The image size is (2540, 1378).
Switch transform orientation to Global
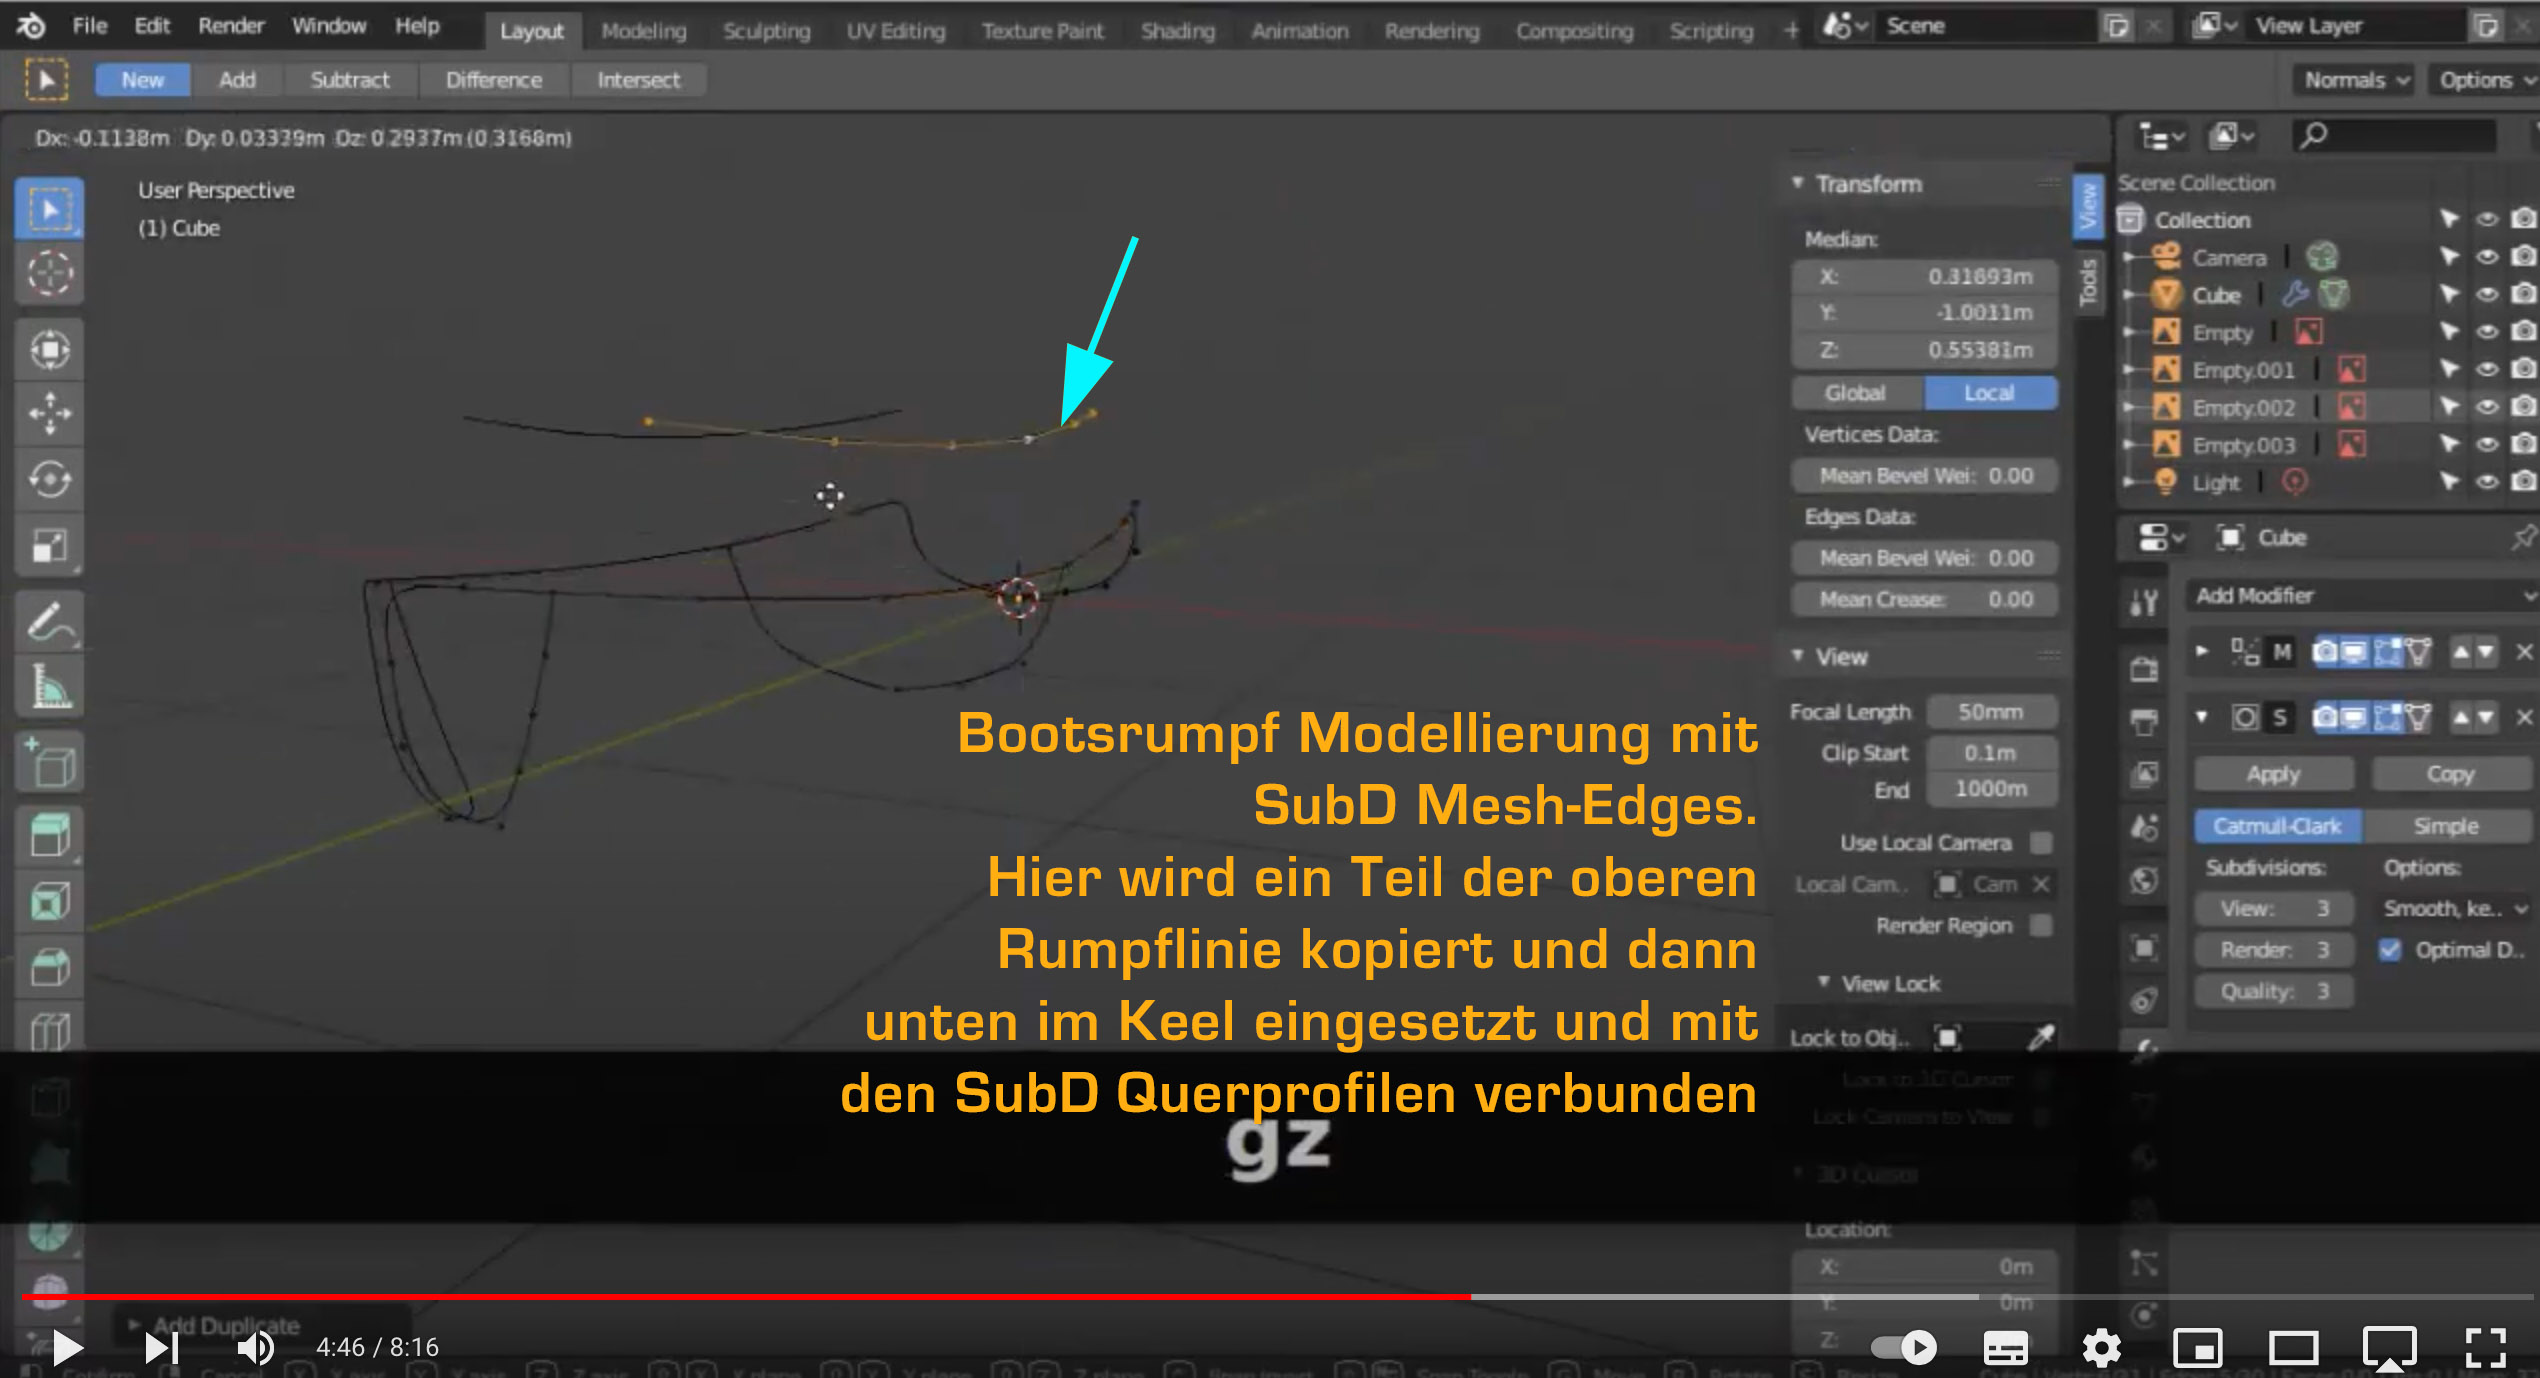(1855, 393)
